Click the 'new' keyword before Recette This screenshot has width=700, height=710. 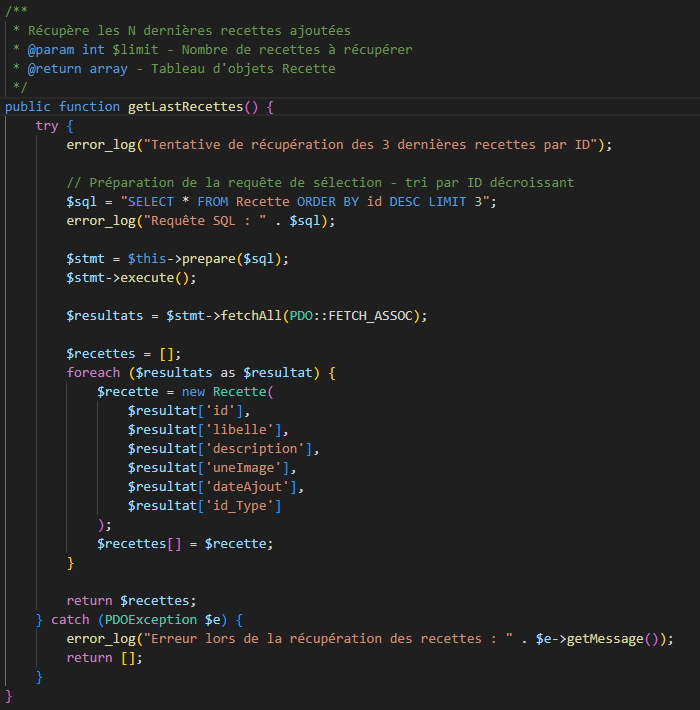pos(193,392)
